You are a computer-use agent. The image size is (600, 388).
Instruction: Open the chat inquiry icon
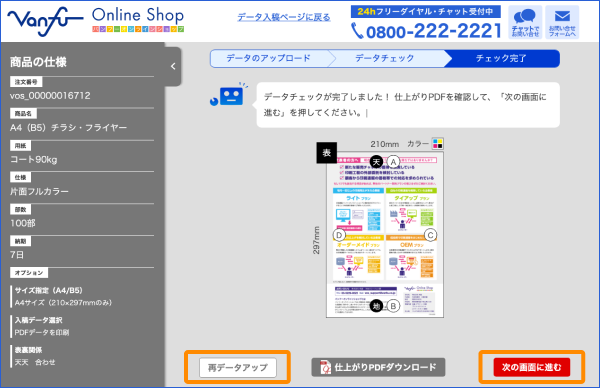(x=525, y=22)
